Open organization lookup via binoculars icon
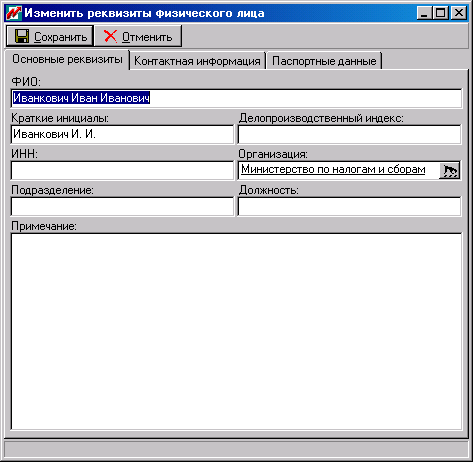The image size is (473, 462). (x=449, y=171)
